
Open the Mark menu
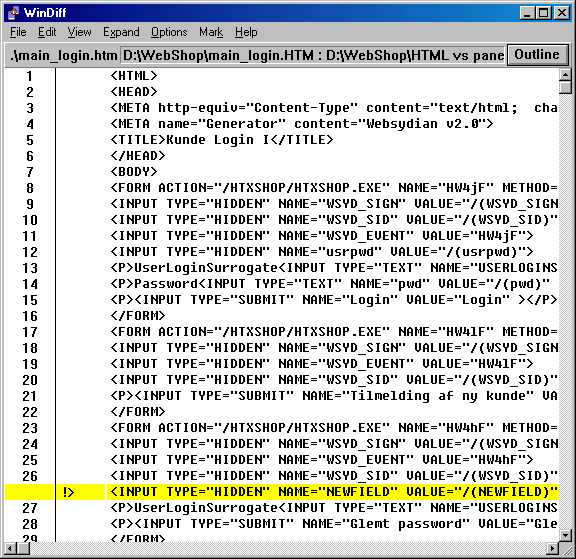[211, 32]
